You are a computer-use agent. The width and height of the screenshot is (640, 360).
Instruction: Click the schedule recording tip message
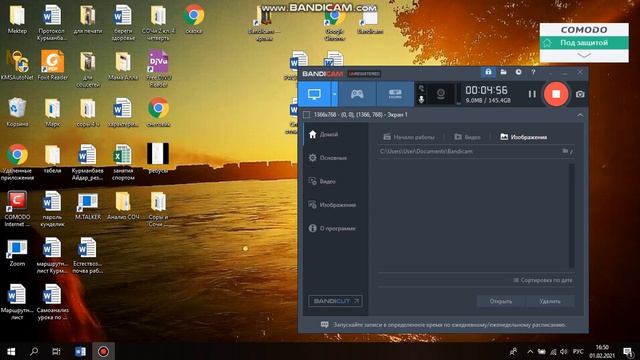tap(444, 325)
